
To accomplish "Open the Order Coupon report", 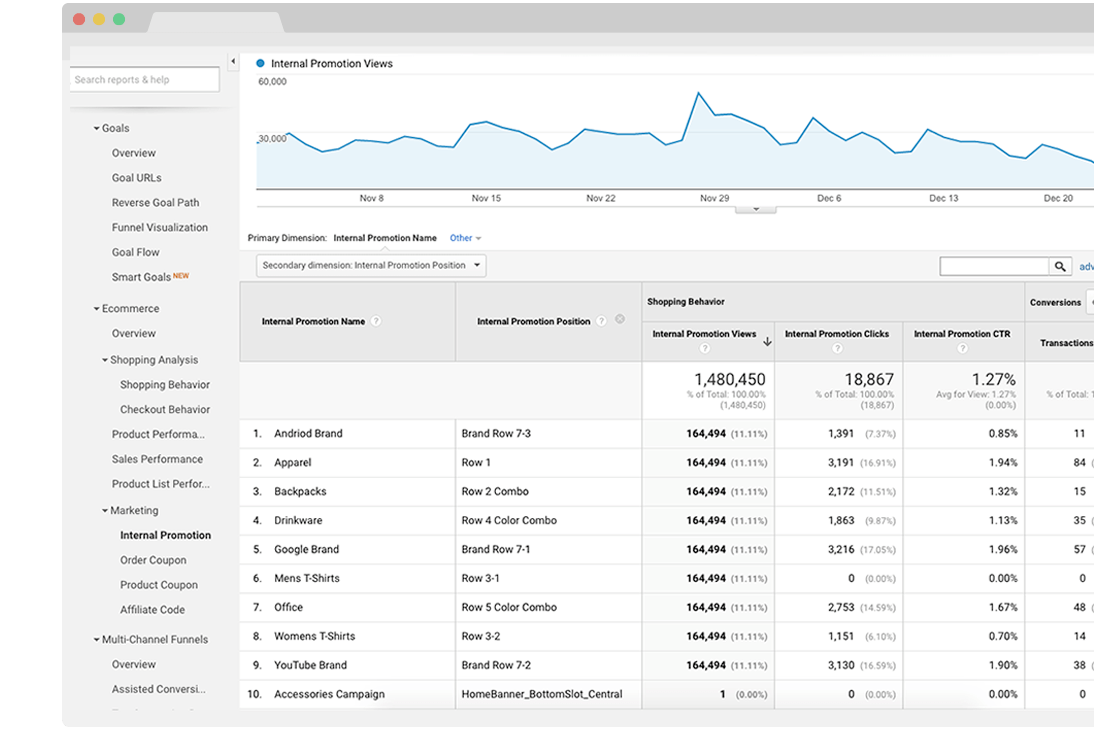I will [153, 560].
